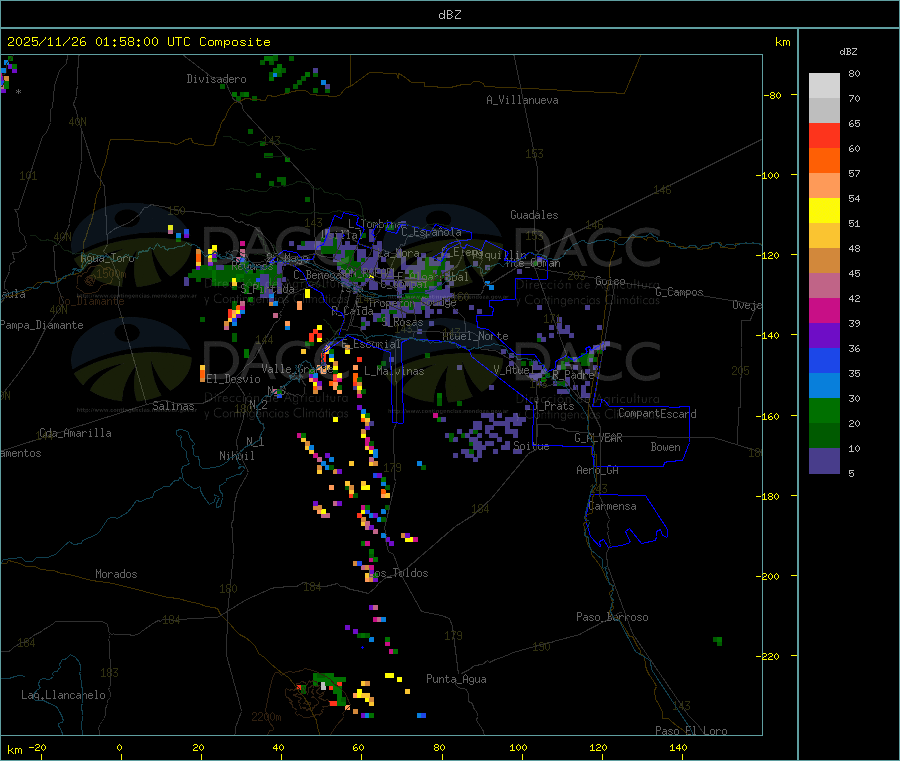Select the Agua_Toro location label
Screen dimensions: 900x761
click(107, 258)
